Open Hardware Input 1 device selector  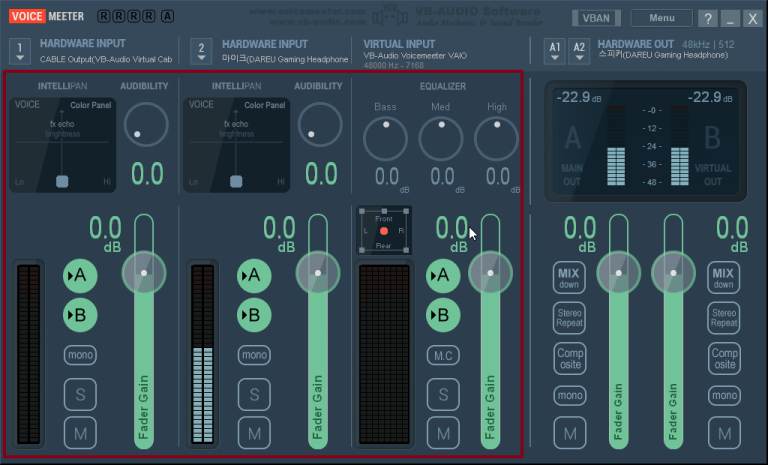[x=20, y=51]
